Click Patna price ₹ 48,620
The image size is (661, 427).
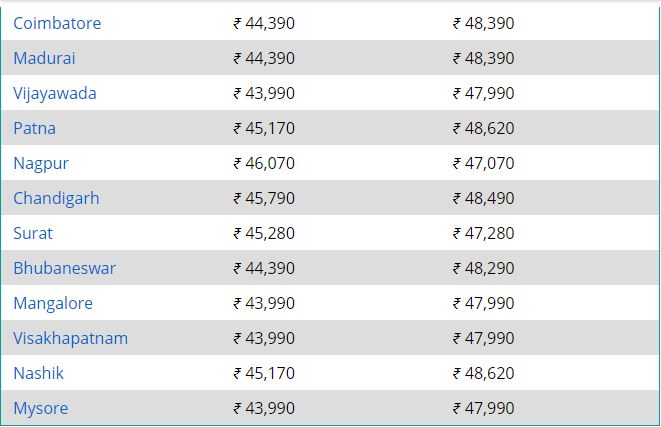tap(484, 128)
